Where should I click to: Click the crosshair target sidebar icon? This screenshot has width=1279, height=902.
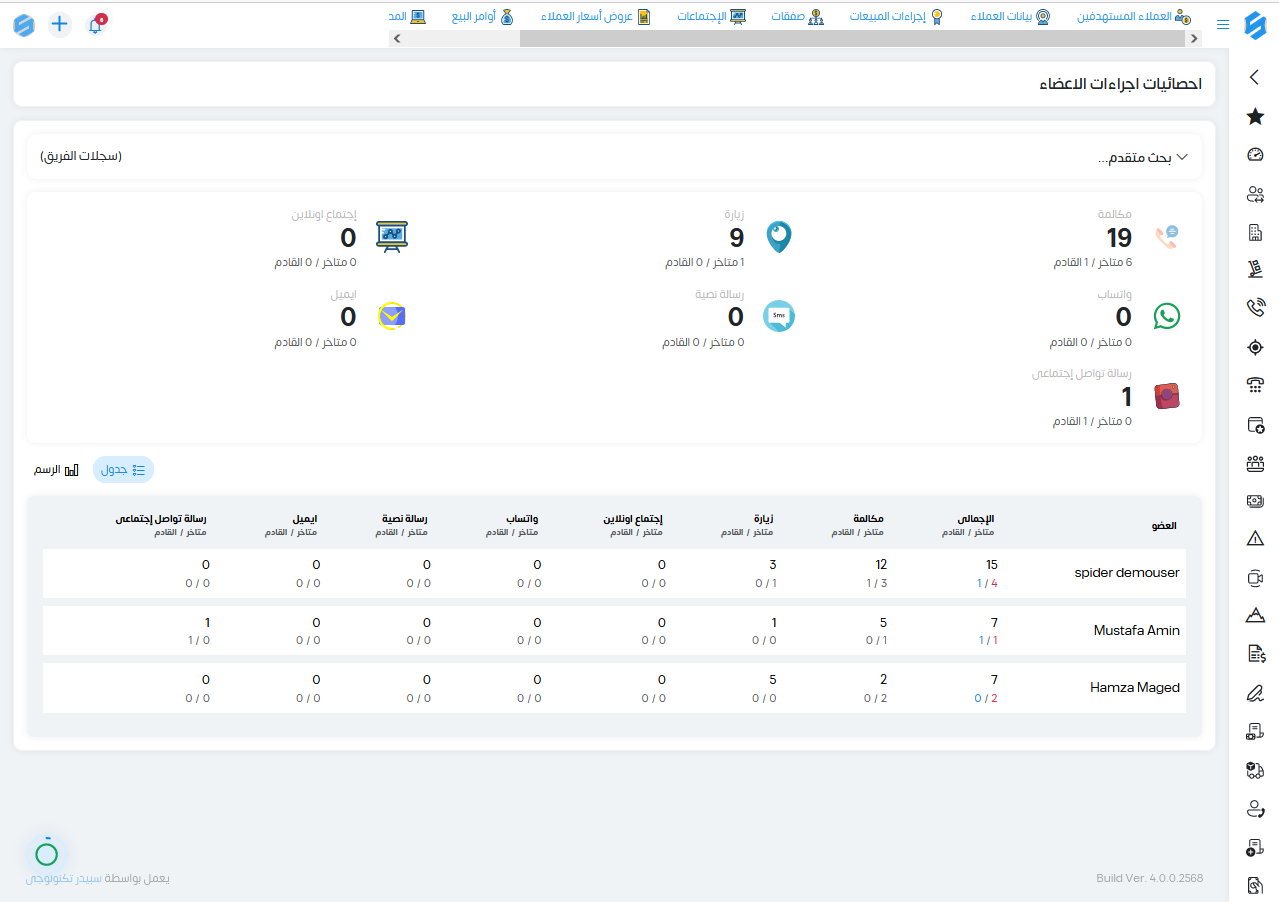tap(1255, 347)
